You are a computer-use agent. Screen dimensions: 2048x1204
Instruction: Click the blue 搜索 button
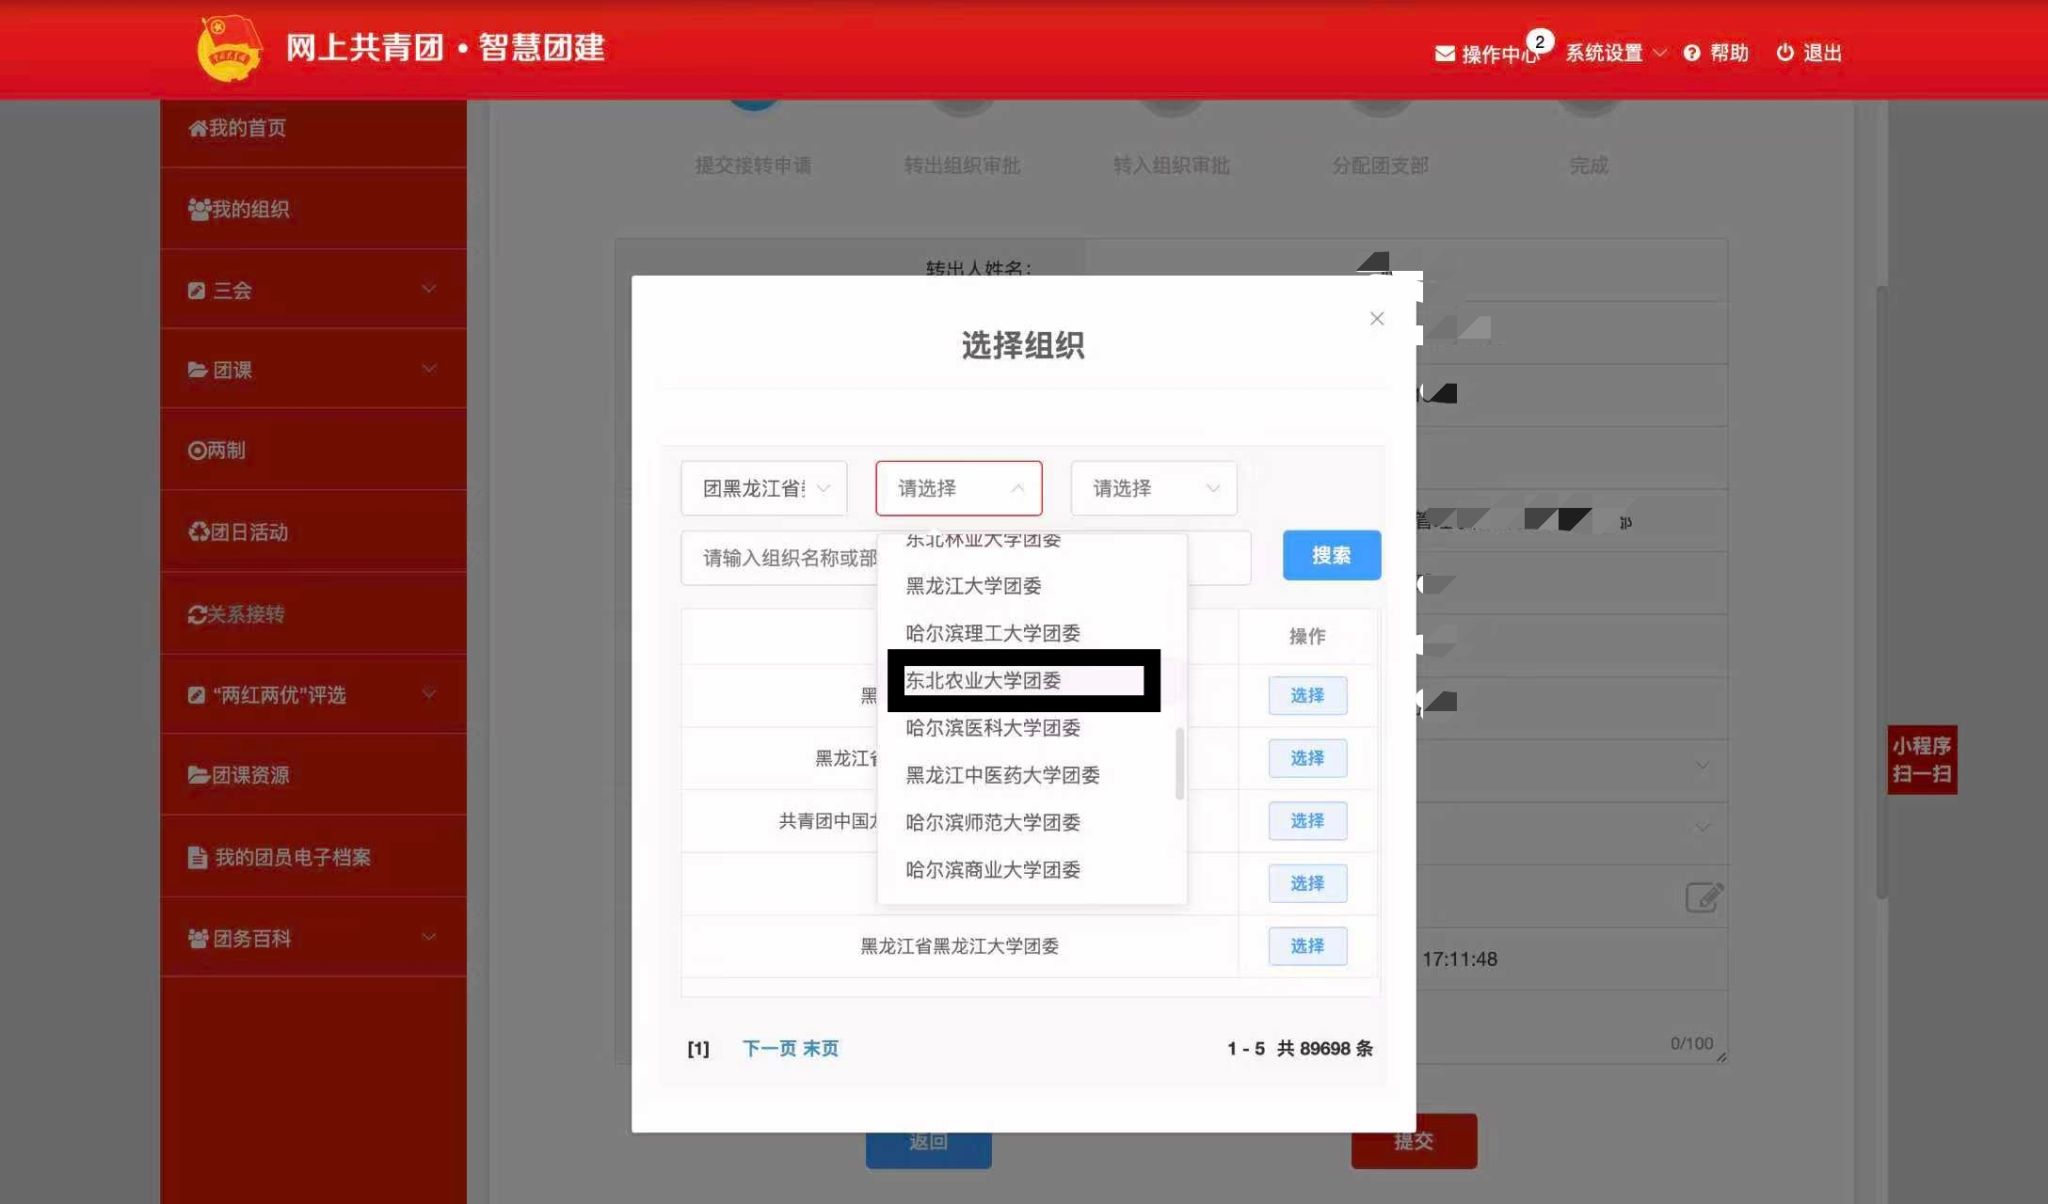click(x=1332, y=555)
